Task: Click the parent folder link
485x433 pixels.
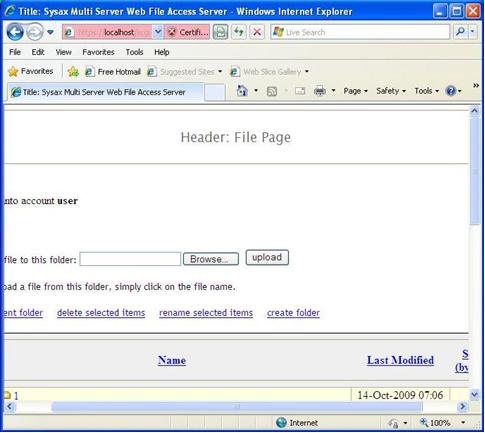Action: click(x=23, y=313)
